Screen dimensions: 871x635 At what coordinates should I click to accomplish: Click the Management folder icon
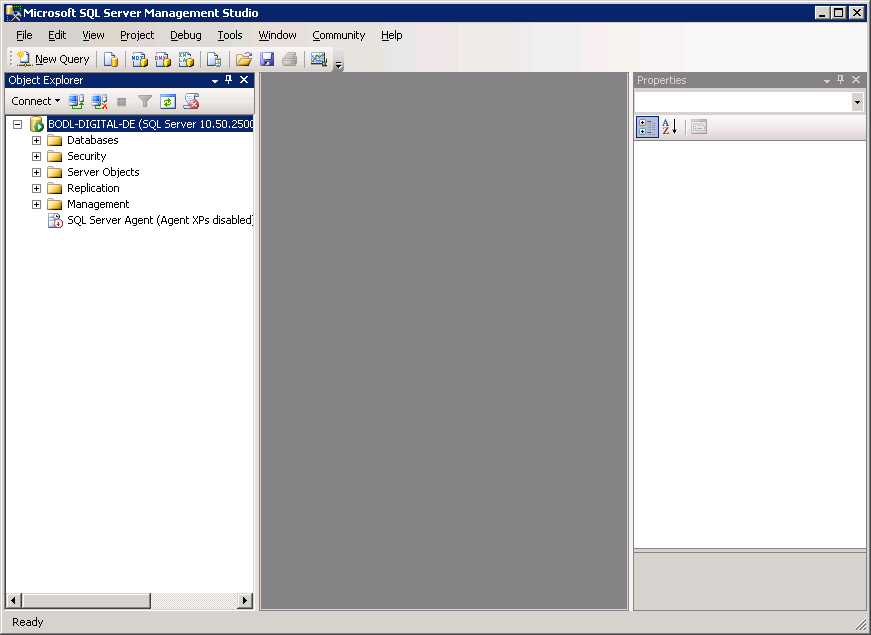pos(54,204)
